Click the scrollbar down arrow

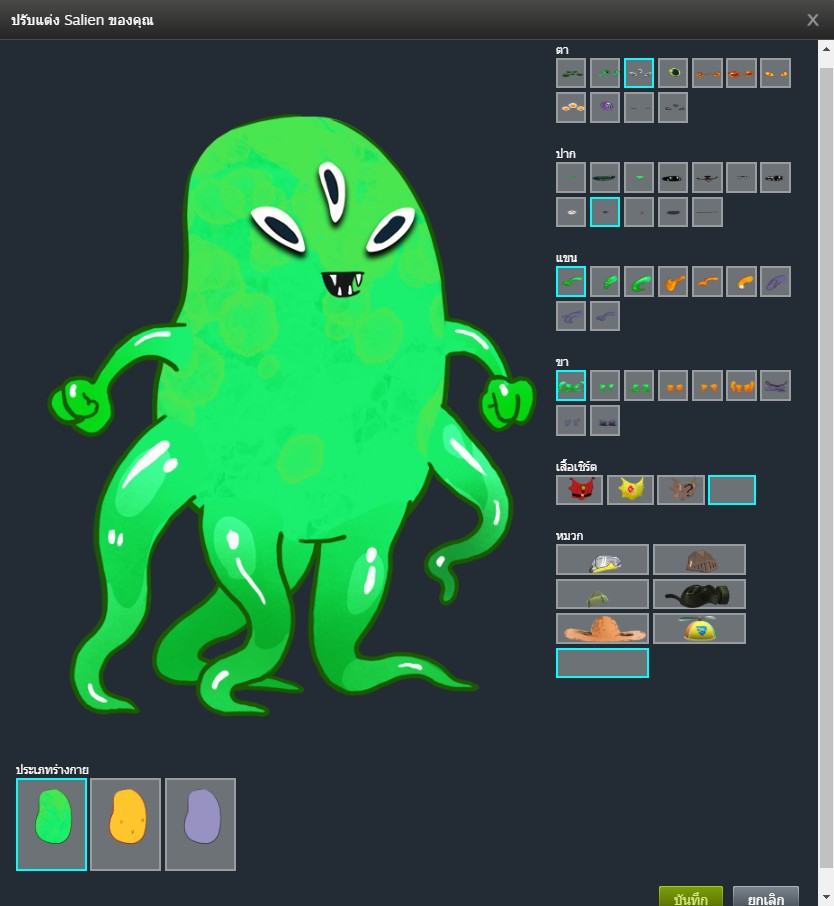coord(826,897)
